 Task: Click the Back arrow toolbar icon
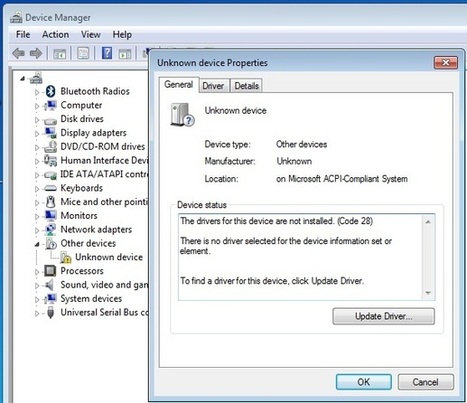18,53
